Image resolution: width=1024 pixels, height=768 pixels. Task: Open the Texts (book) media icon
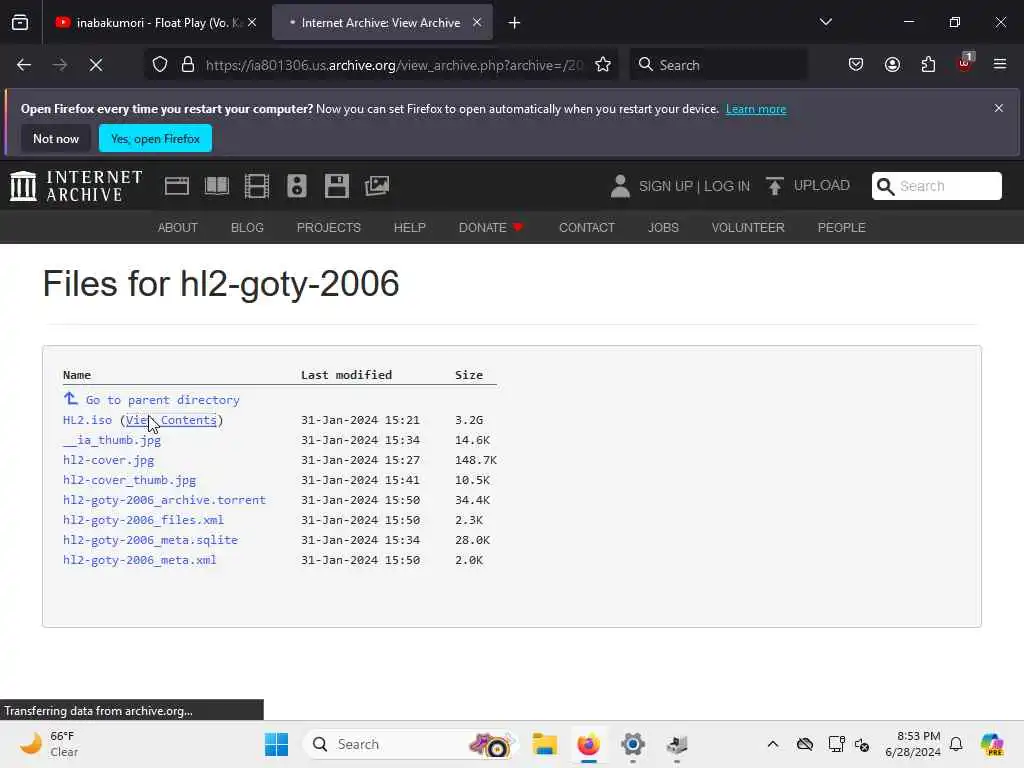[217, 186]
